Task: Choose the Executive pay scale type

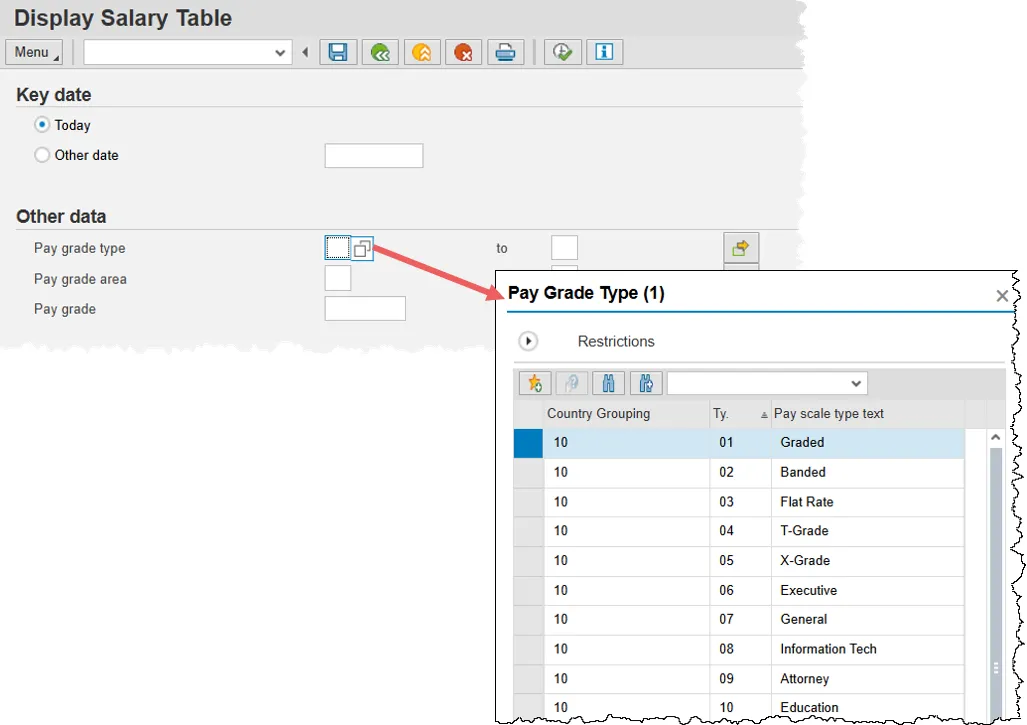Action: [808, 590]
